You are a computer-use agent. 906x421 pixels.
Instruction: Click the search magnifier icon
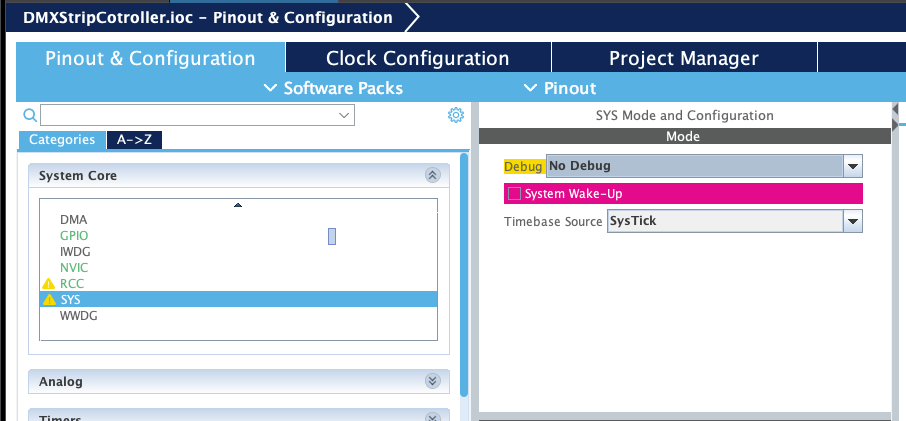pos(30,116)
